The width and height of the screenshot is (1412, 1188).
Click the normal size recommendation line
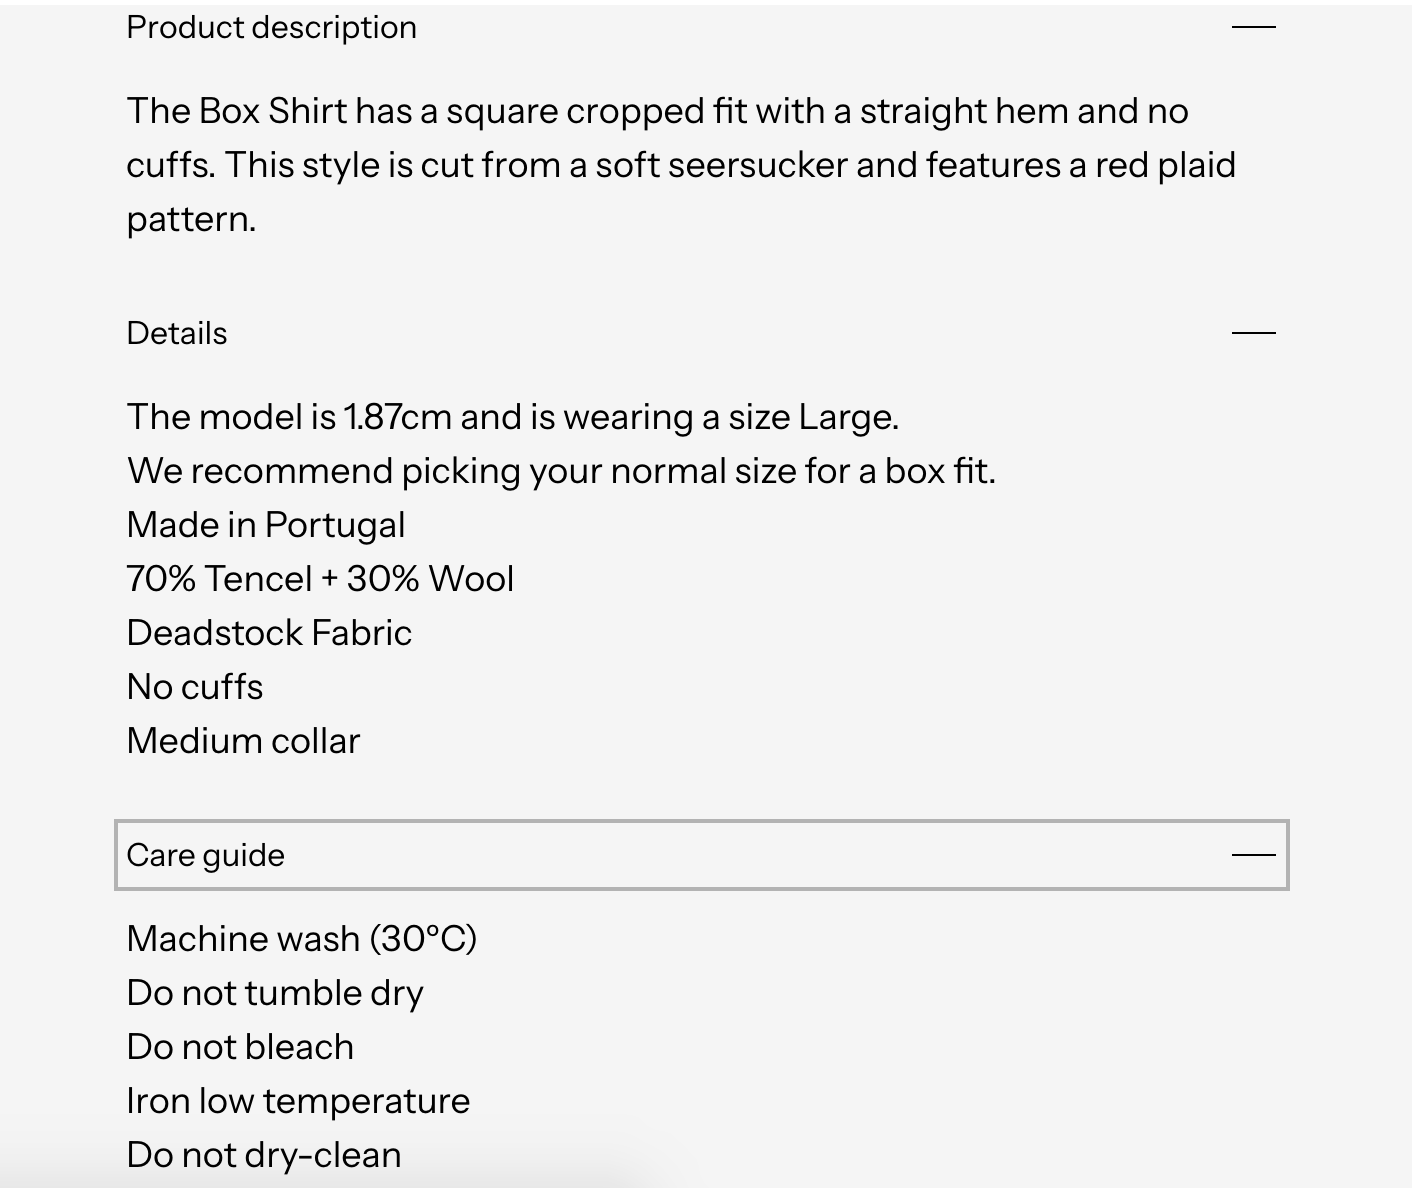point(561,470)
